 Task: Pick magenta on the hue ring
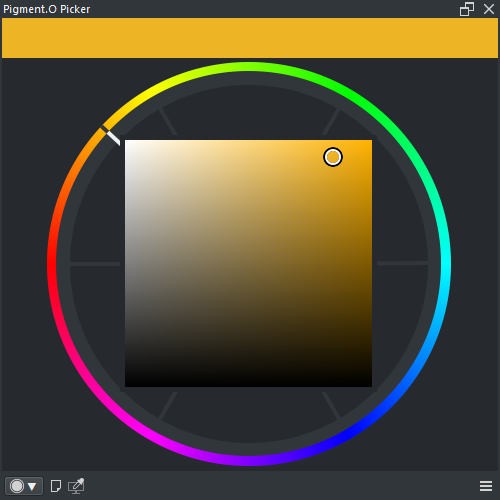click(149, 435)
